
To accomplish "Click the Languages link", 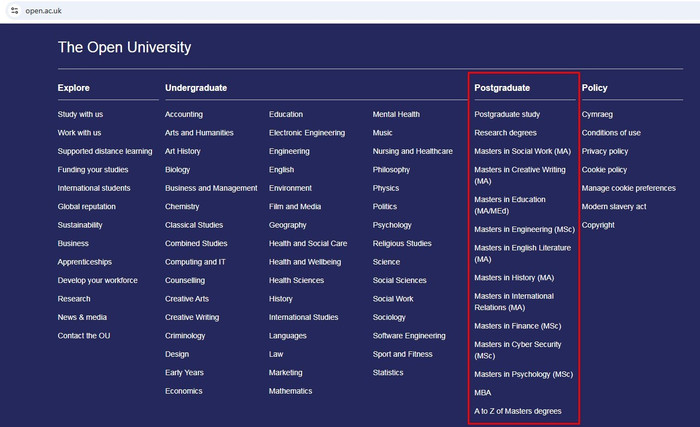I will pyautogui.click(x=288, y=335).
